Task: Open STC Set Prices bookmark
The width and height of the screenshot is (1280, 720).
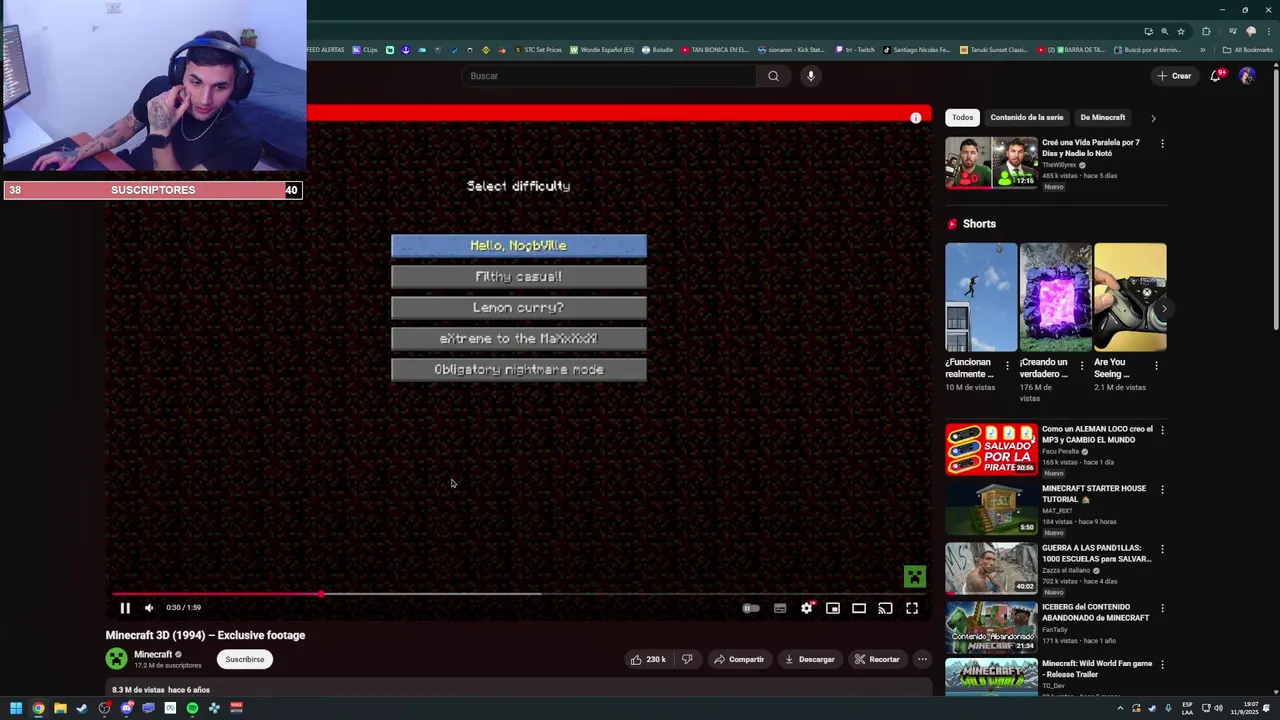Action: 538,50
